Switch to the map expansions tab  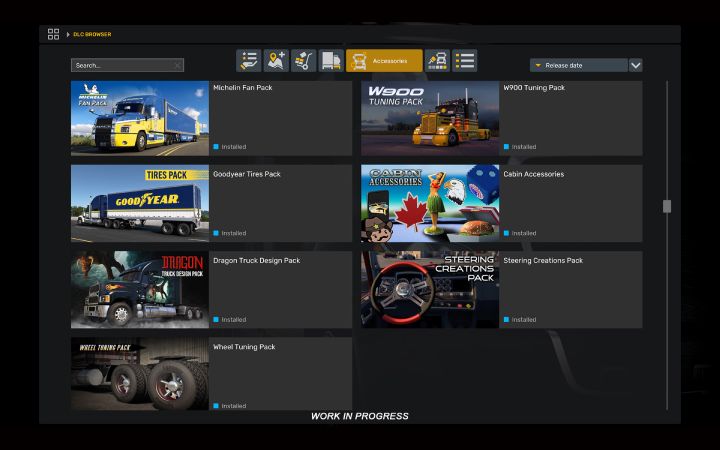276,61
